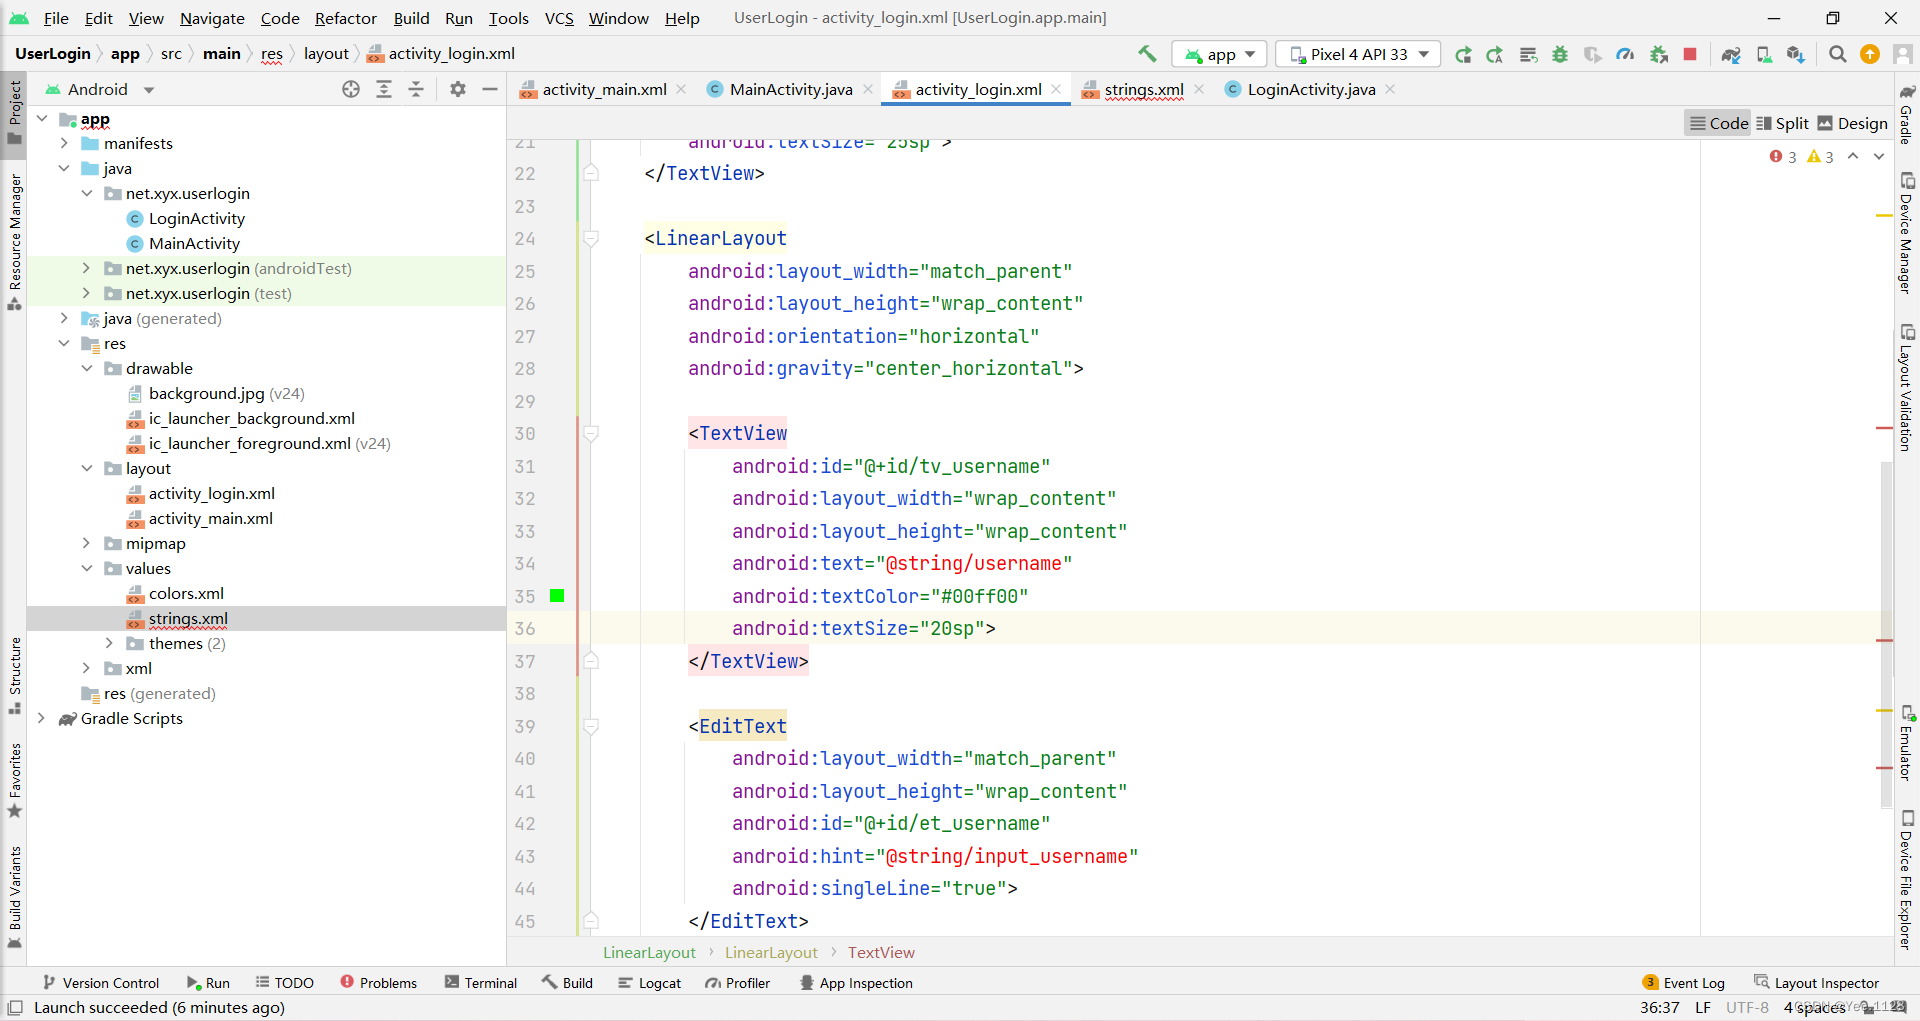
Task: Open the Profiler gauge icon in the toolbar
Action: (x=1625, y=54)
